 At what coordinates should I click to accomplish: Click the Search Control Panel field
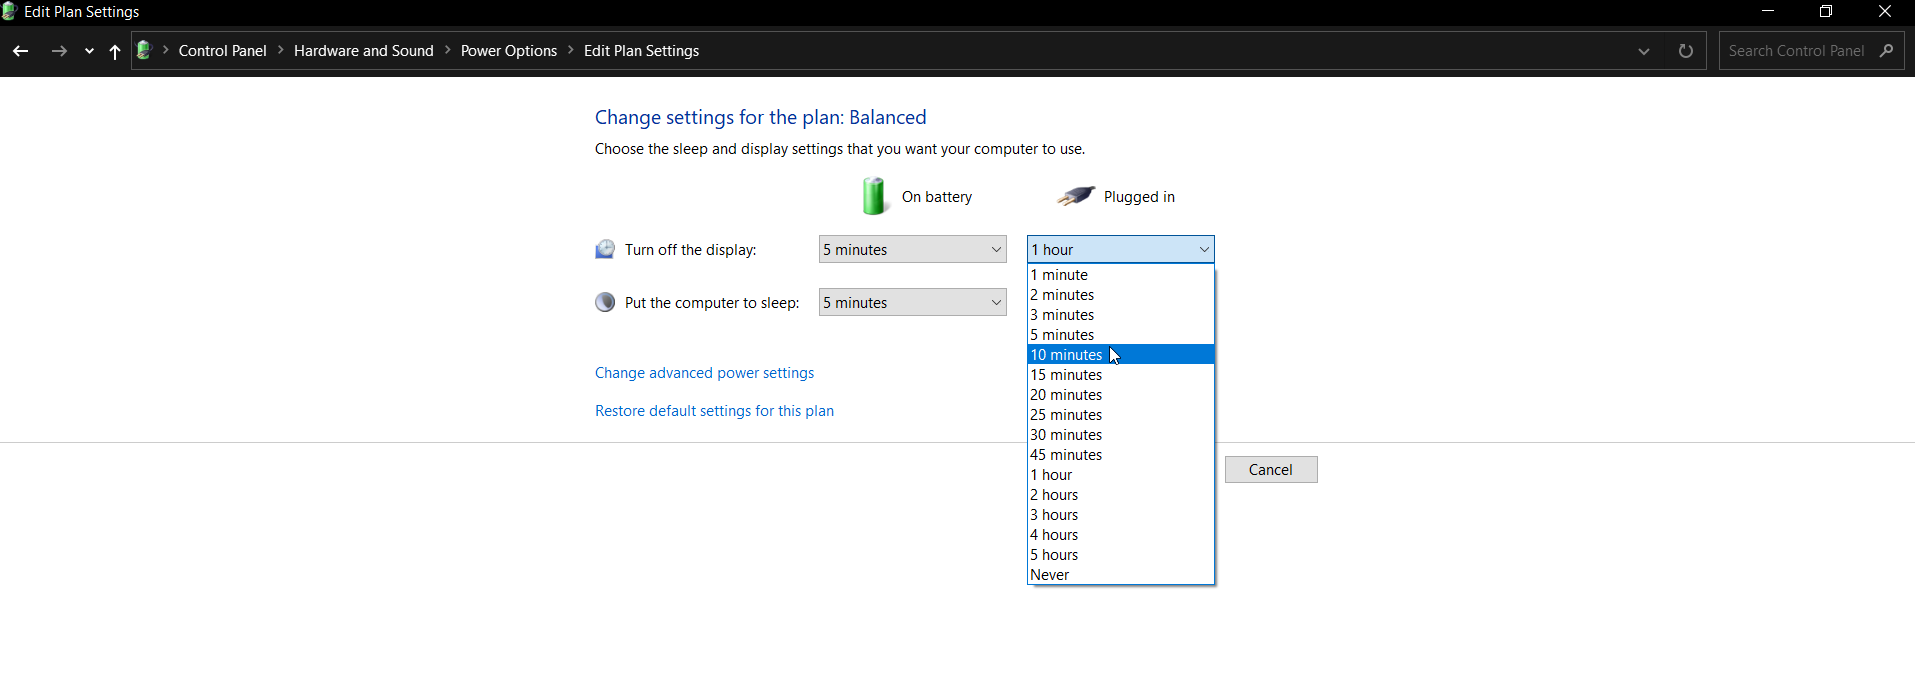[1796, 51]
